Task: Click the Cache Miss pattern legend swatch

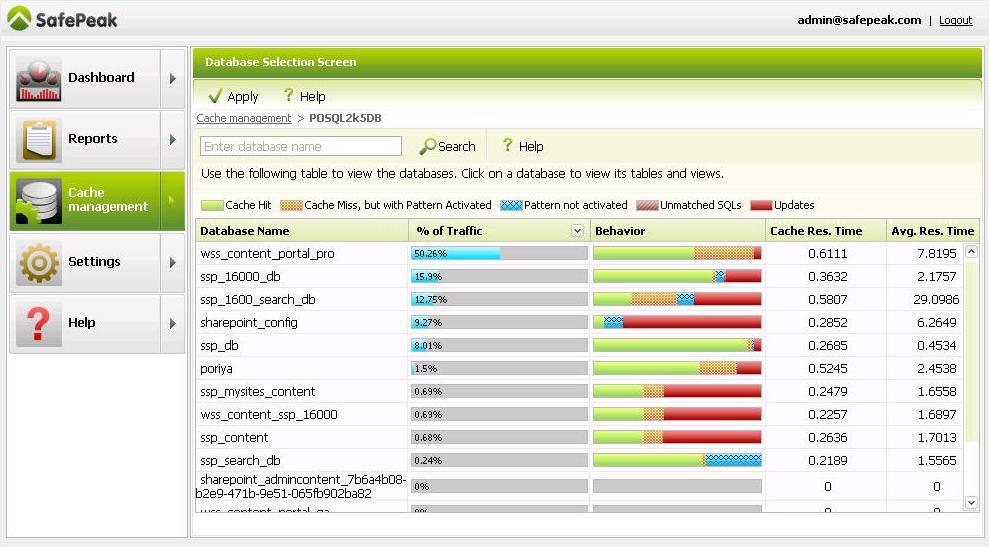Action: 291,205
